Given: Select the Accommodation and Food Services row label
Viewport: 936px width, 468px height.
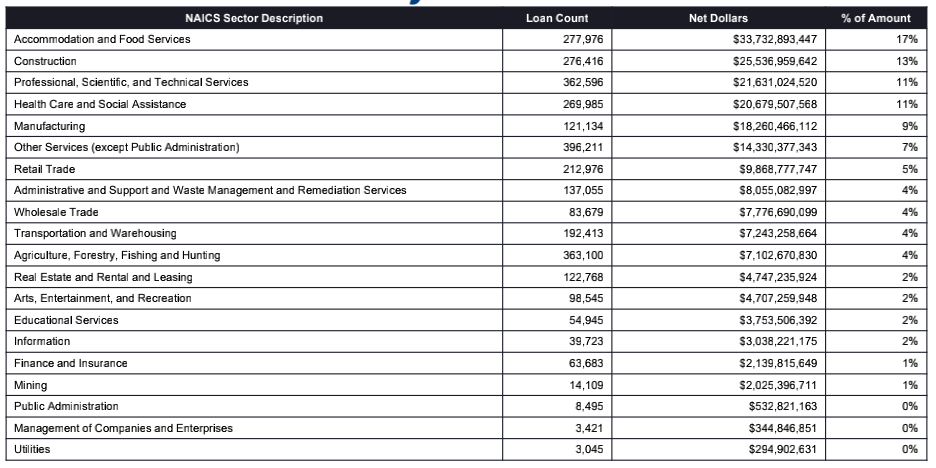Looking at the screenshot, I should click(102, 39).
